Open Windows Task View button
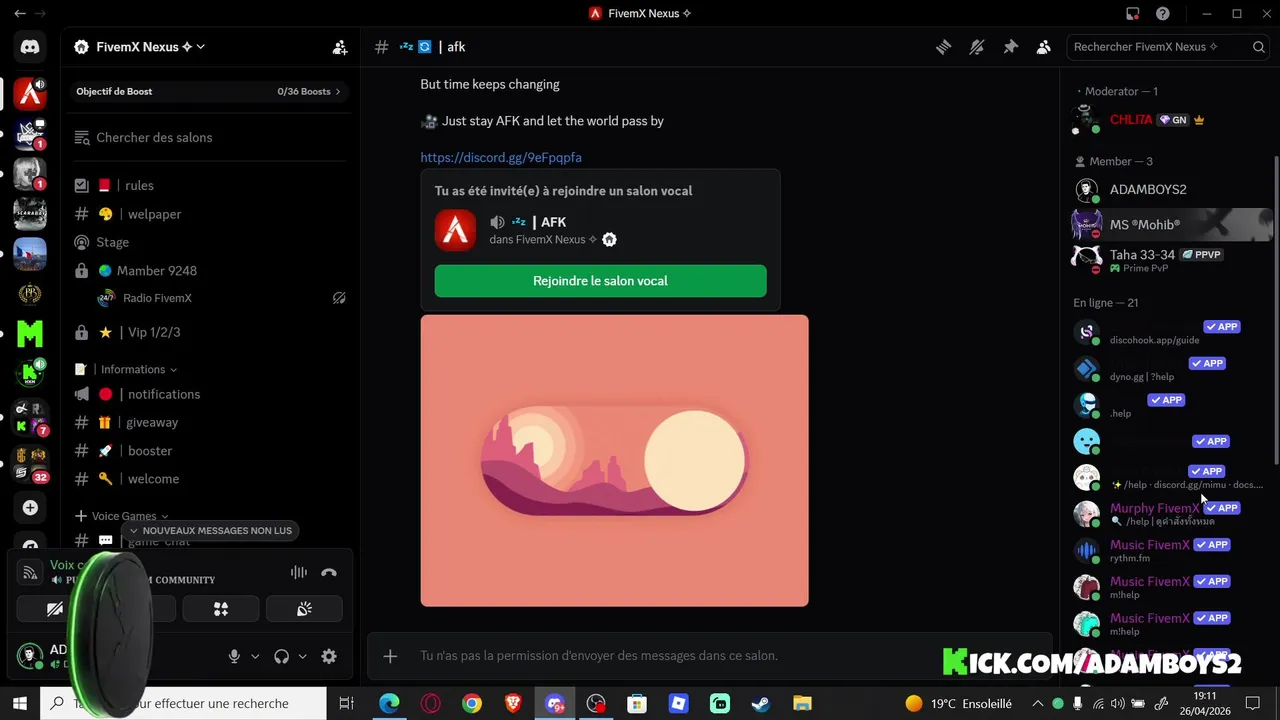This screenshot has width=1280, height=720. (x=346, y=704)
